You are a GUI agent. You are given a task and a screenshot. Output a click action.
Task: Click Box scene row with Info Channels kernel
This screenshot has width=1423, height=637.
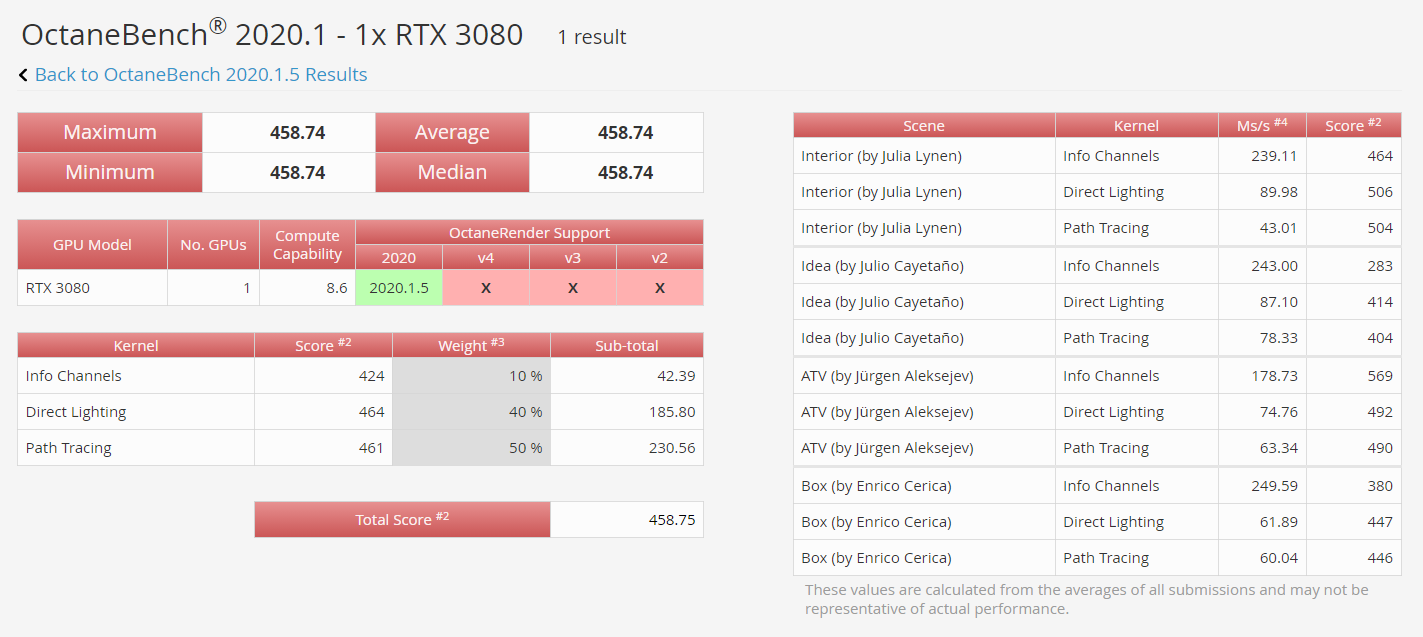[1097, 486]
